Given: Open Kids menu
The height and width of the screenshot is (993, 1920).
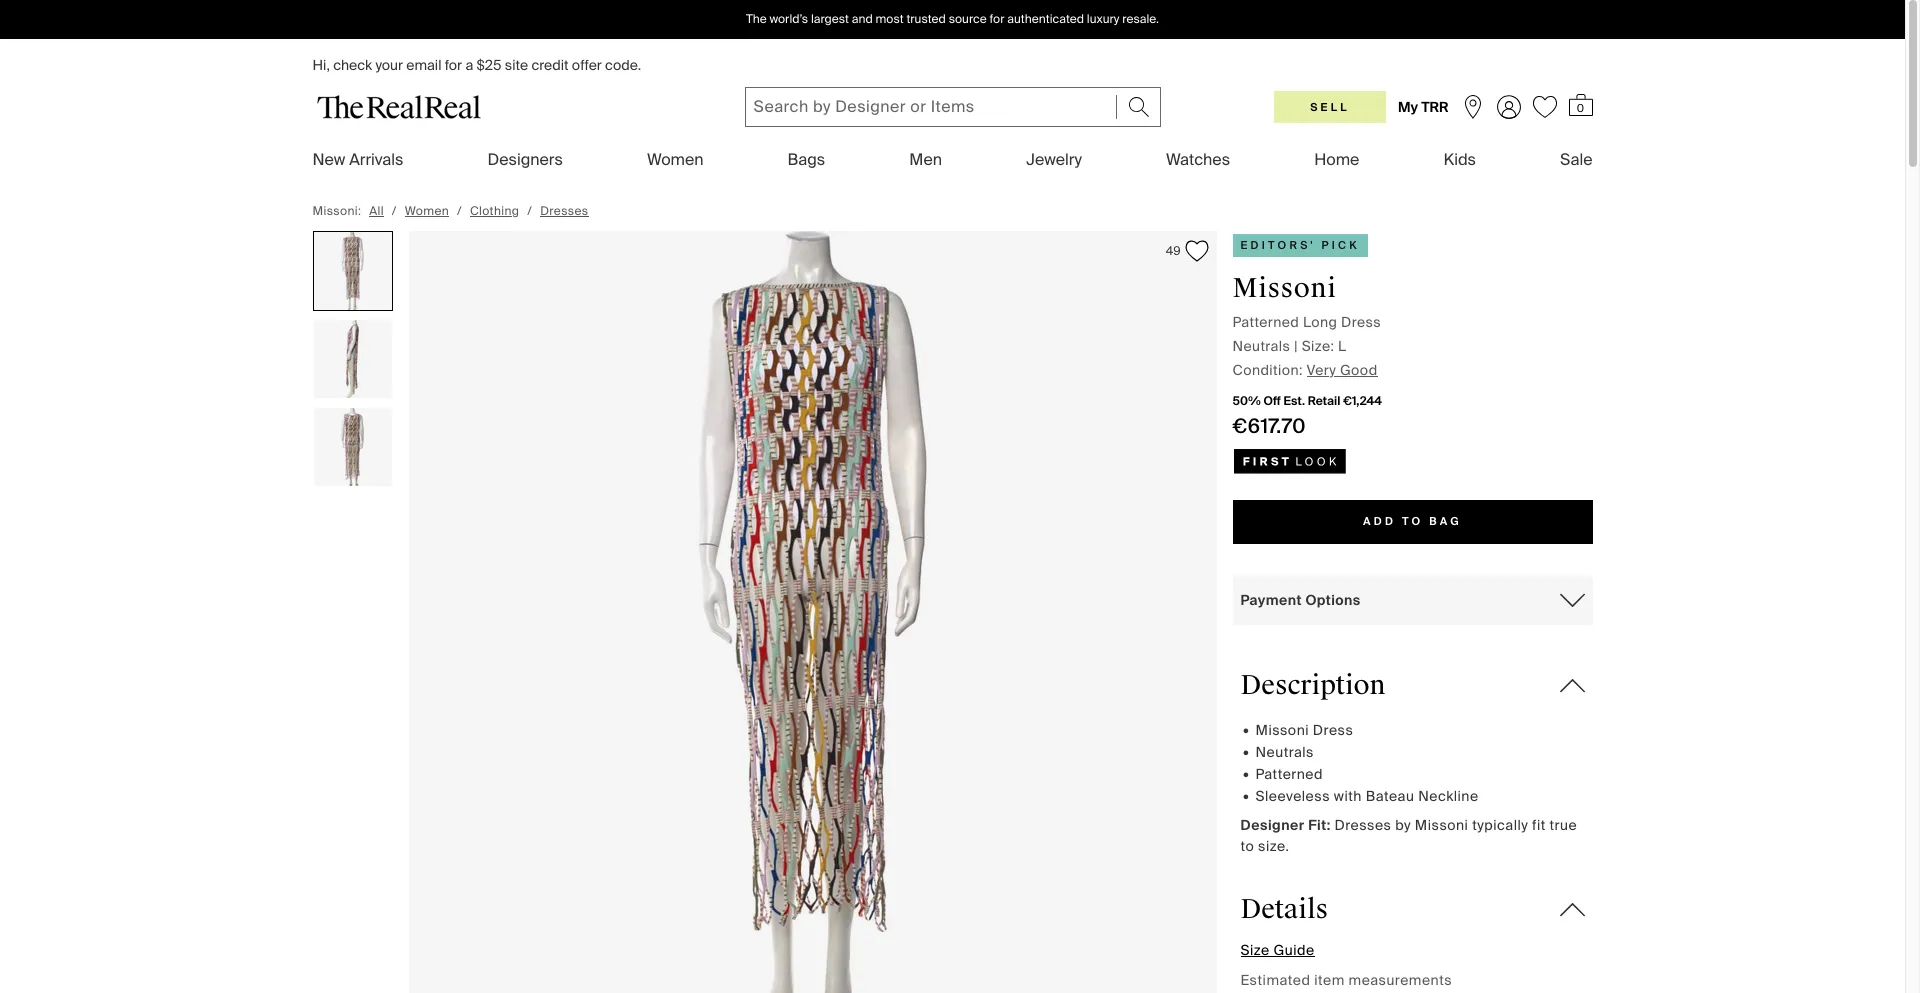Looking at the screenshot, I should (1459, 159).
